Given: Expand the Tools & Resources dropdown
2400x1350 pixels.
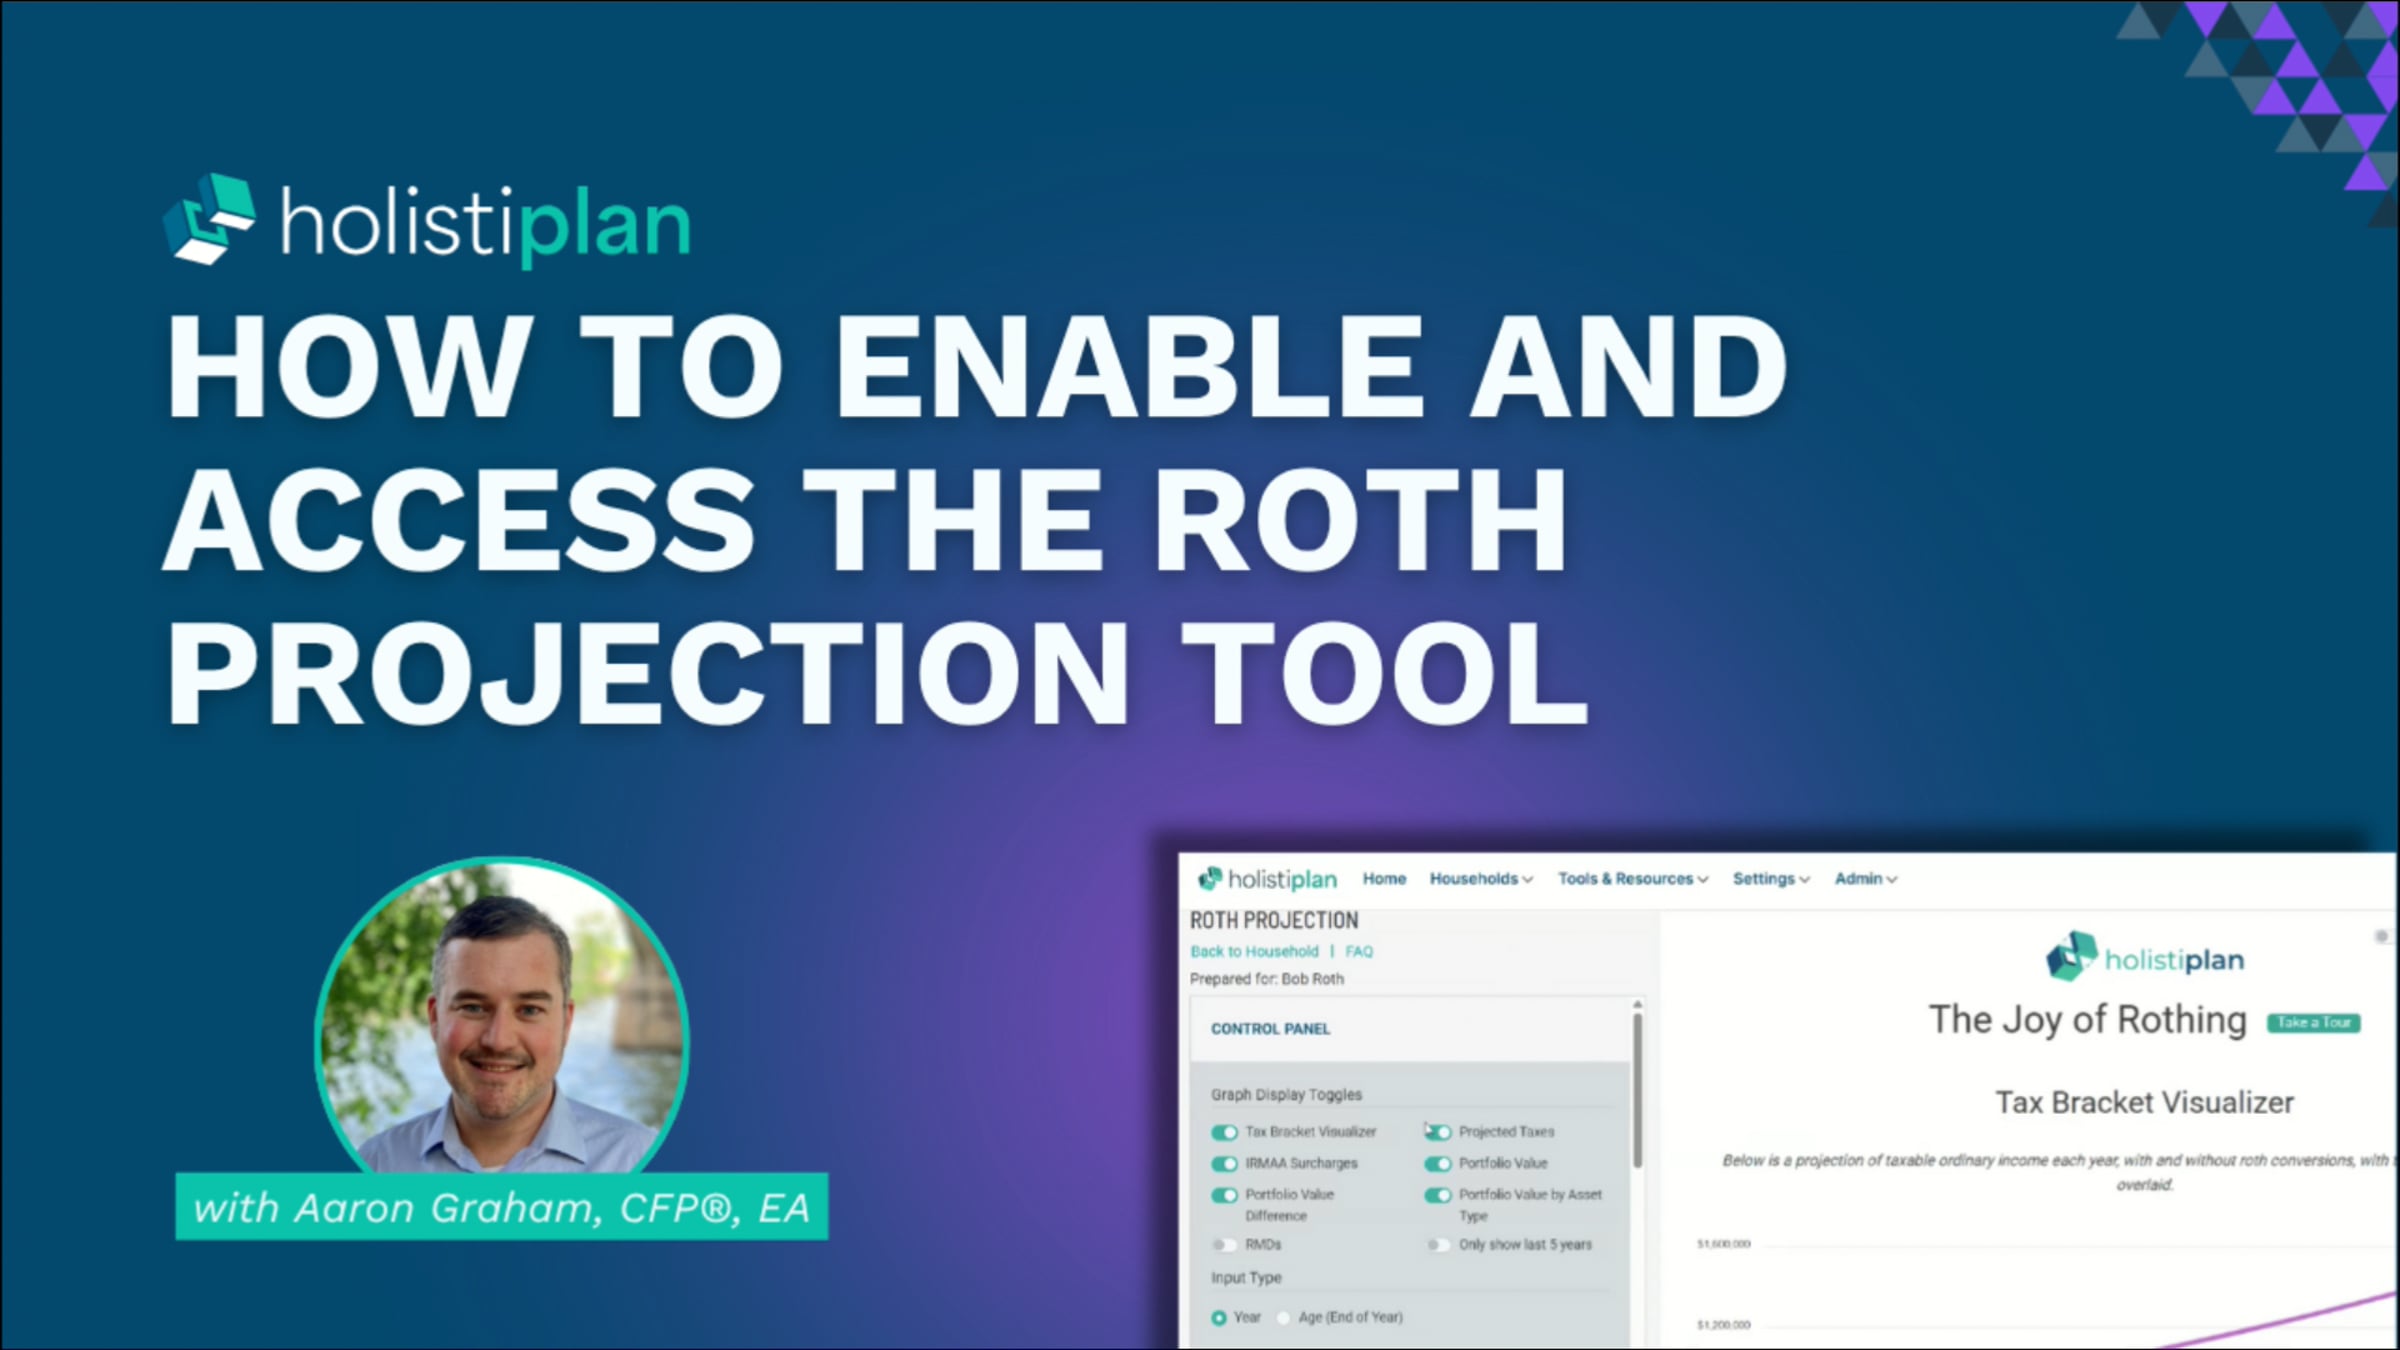Looking at the screenshot, I should (1633, 879).
